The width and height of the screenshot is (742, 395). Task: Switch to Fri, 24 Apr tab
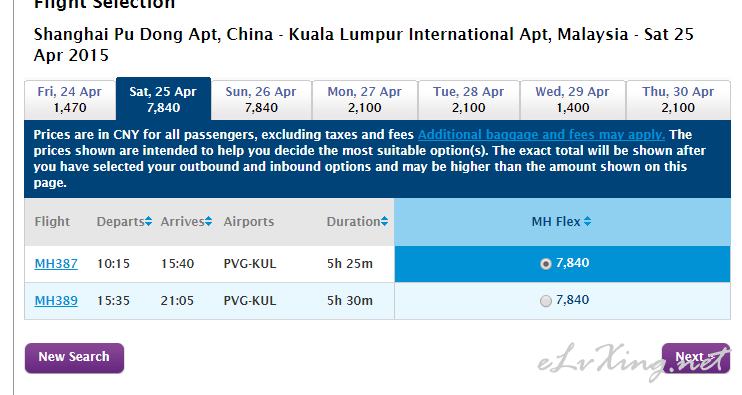click(70, 99)
